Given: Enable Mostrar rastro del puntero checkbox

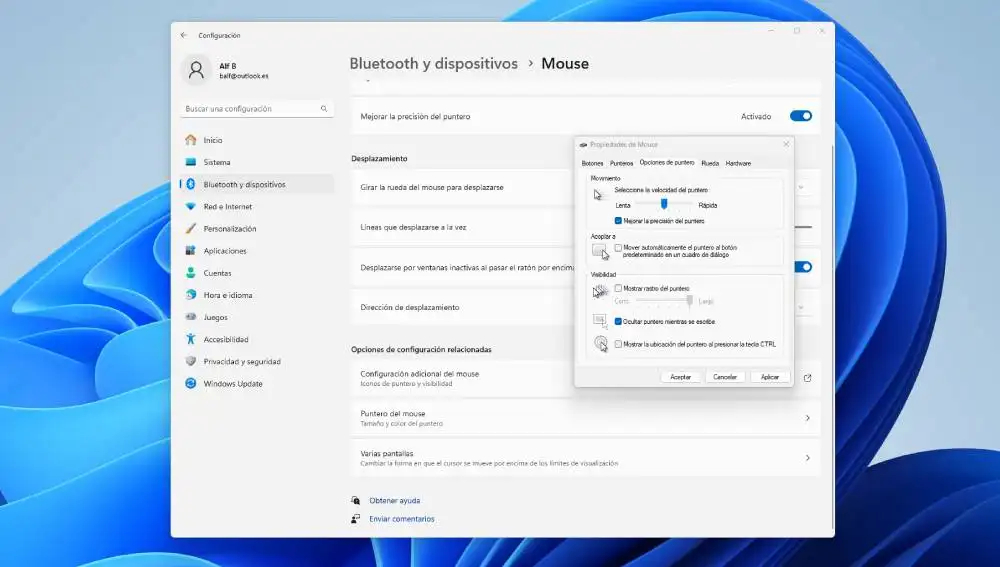Looking at the screenshot, I should 618,288.
